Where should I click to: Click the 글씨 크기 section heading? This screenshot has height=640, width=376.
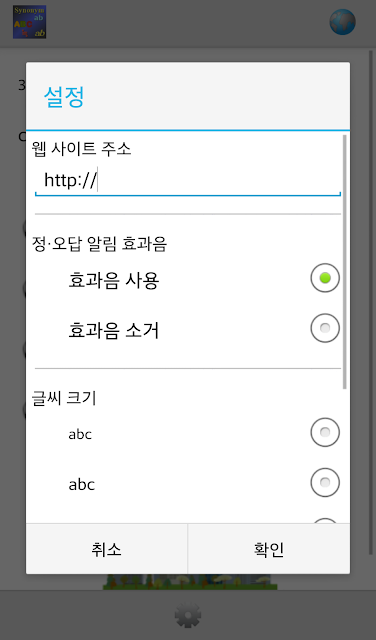[64, 398]
